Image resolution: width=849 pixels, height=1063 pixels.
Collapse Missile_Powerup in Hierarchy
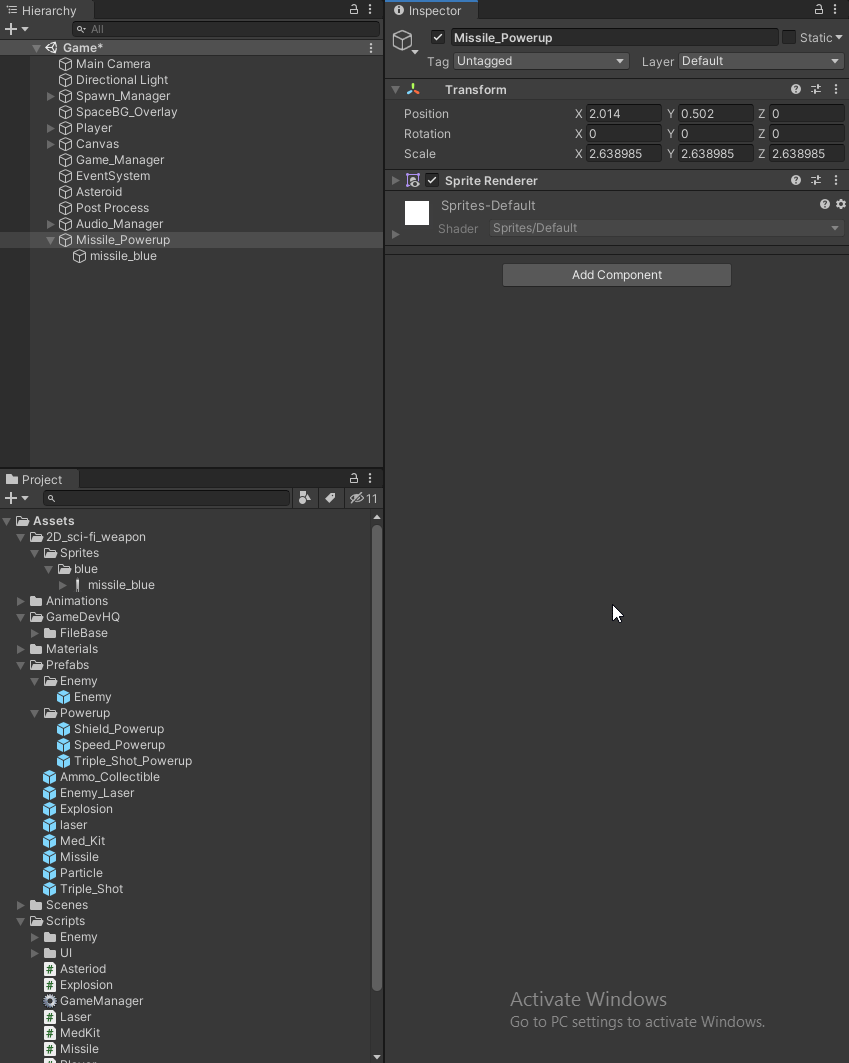pyautogui.click(x=50, y=240)
